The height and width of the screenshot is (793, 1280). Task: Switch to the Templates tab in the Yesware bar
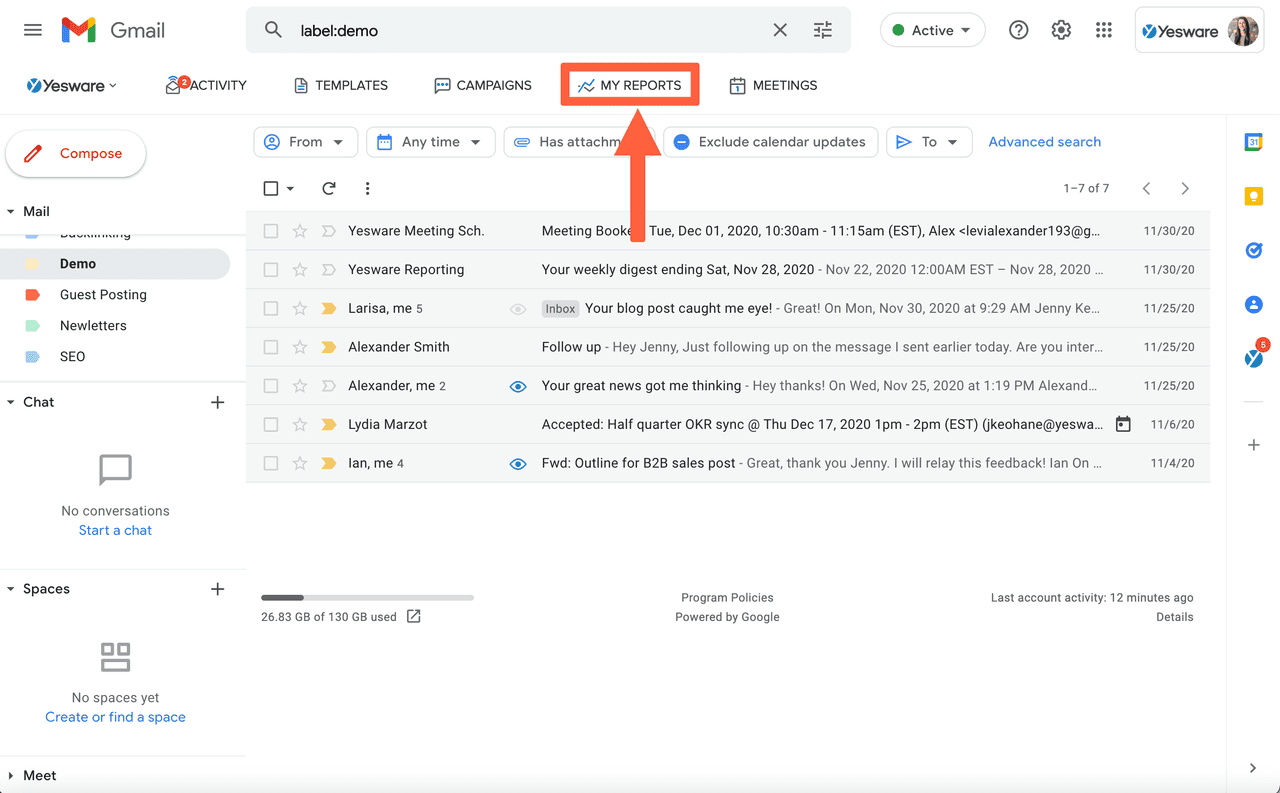click(340, 85)
